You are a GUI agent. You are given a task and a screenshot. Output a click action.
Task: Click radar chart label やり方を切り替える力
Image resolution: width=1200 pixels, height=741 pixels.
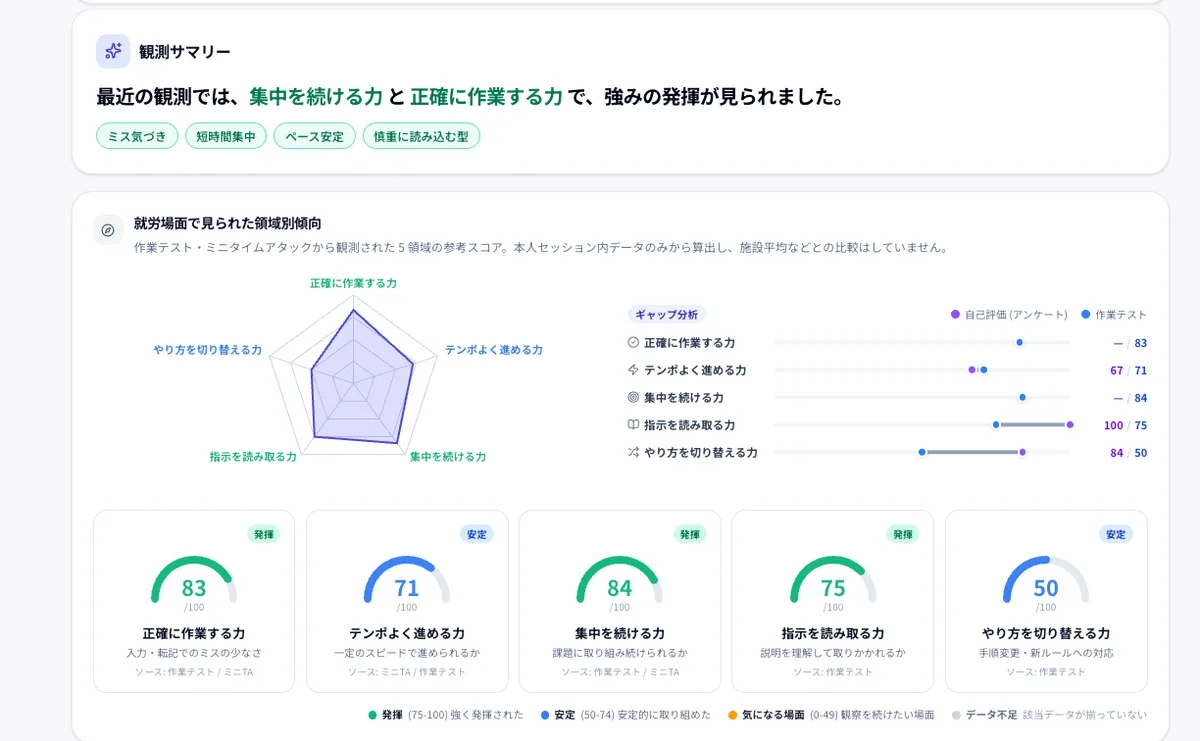coord(207,350)
